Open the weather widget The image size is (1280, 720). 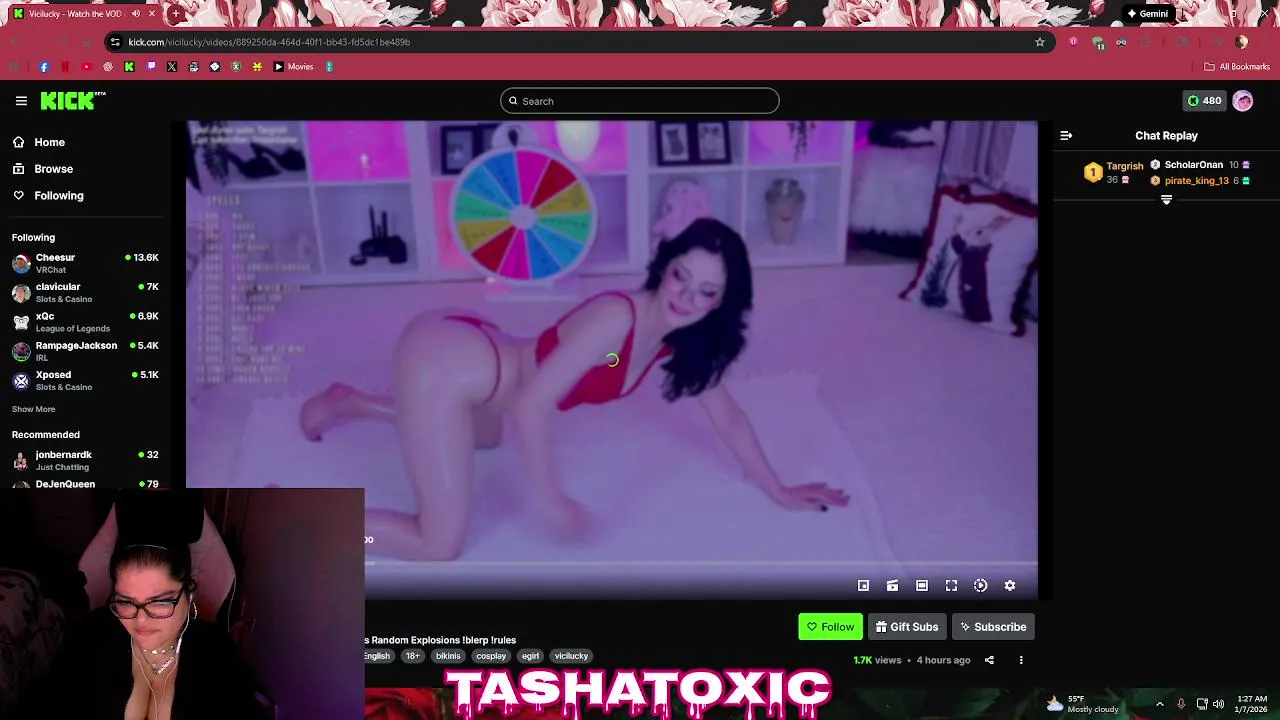click(x=1082, y=704)
